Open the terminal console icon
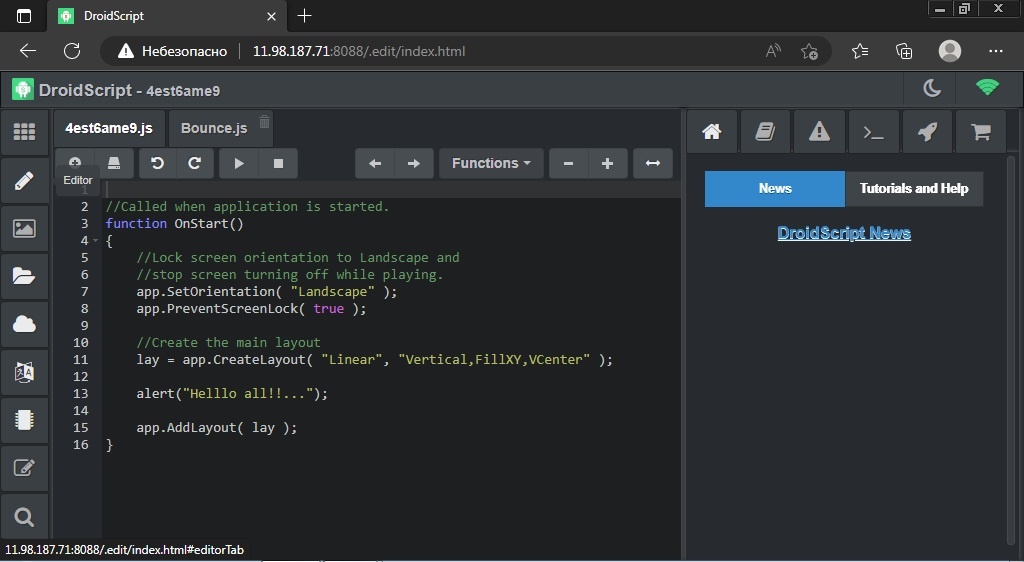The width and height of the screenshot is (1024, 562). point(873,132)
